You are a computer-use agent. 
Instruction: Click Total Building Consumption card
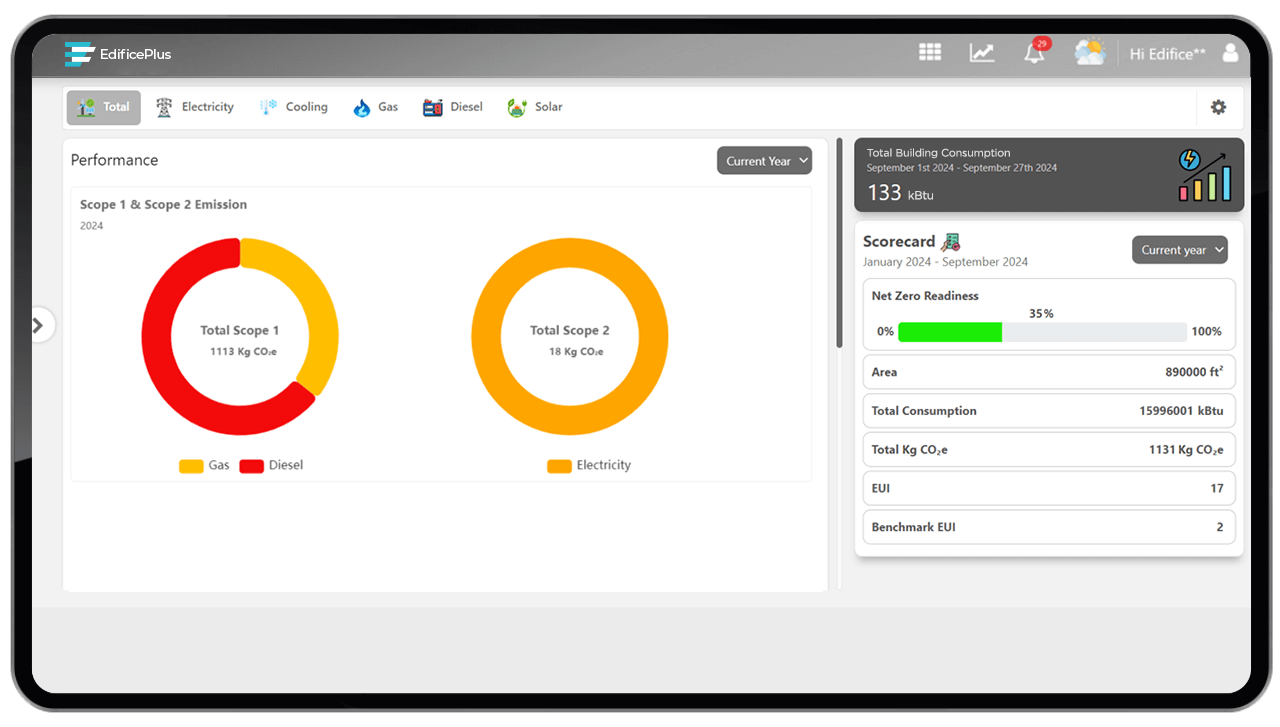pos(1049,175)
